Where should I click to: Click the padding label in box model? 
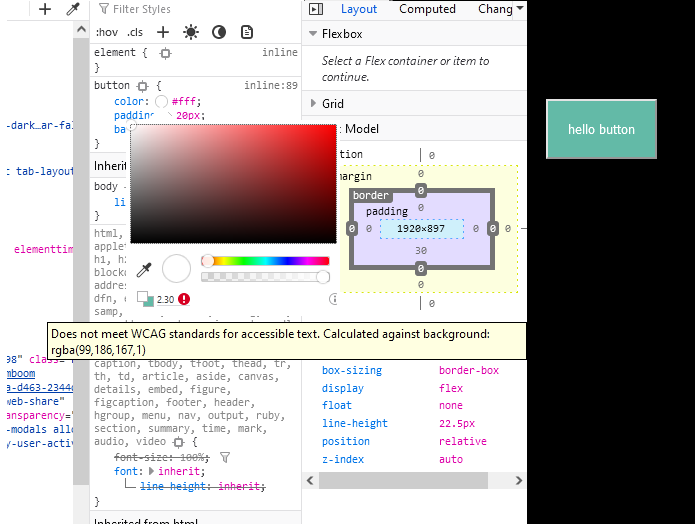pyautogui.click(x=387, y=211)
